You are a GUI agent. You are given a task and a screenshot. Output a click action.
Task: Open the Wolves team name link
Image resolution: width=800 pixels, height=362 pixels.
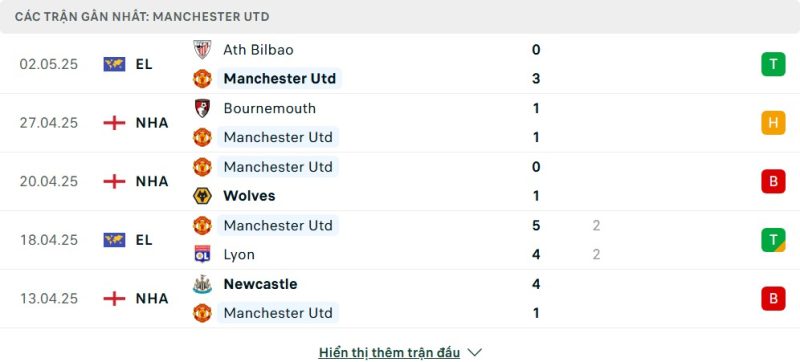pos(249,196)
